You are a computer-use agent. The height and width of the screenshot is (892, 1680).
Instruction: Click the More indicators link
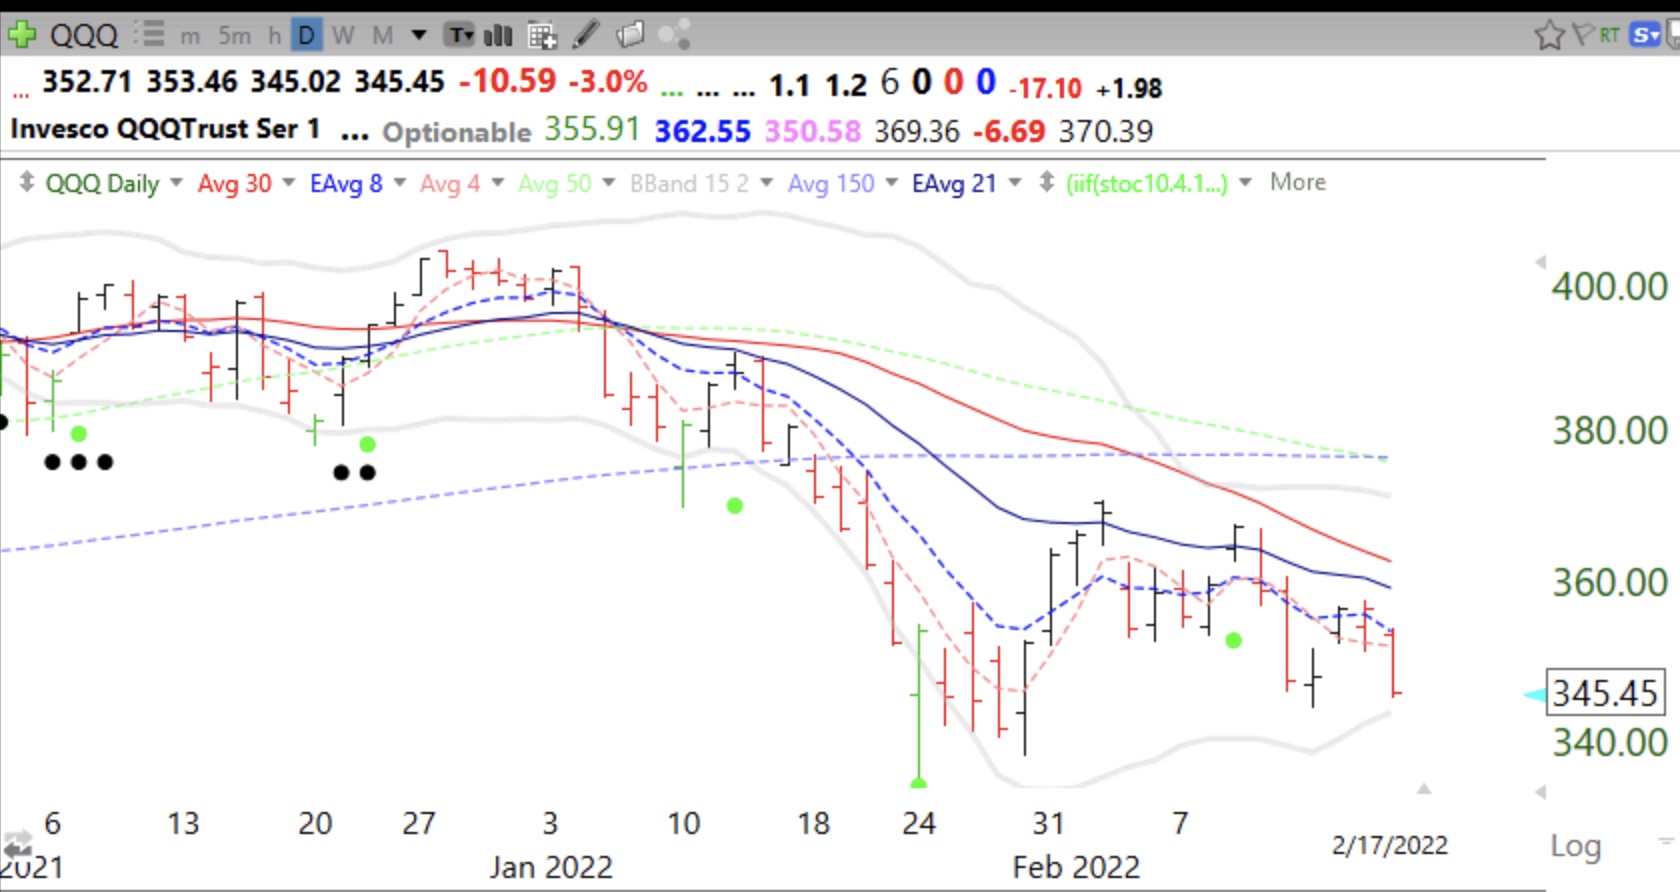1298,182
